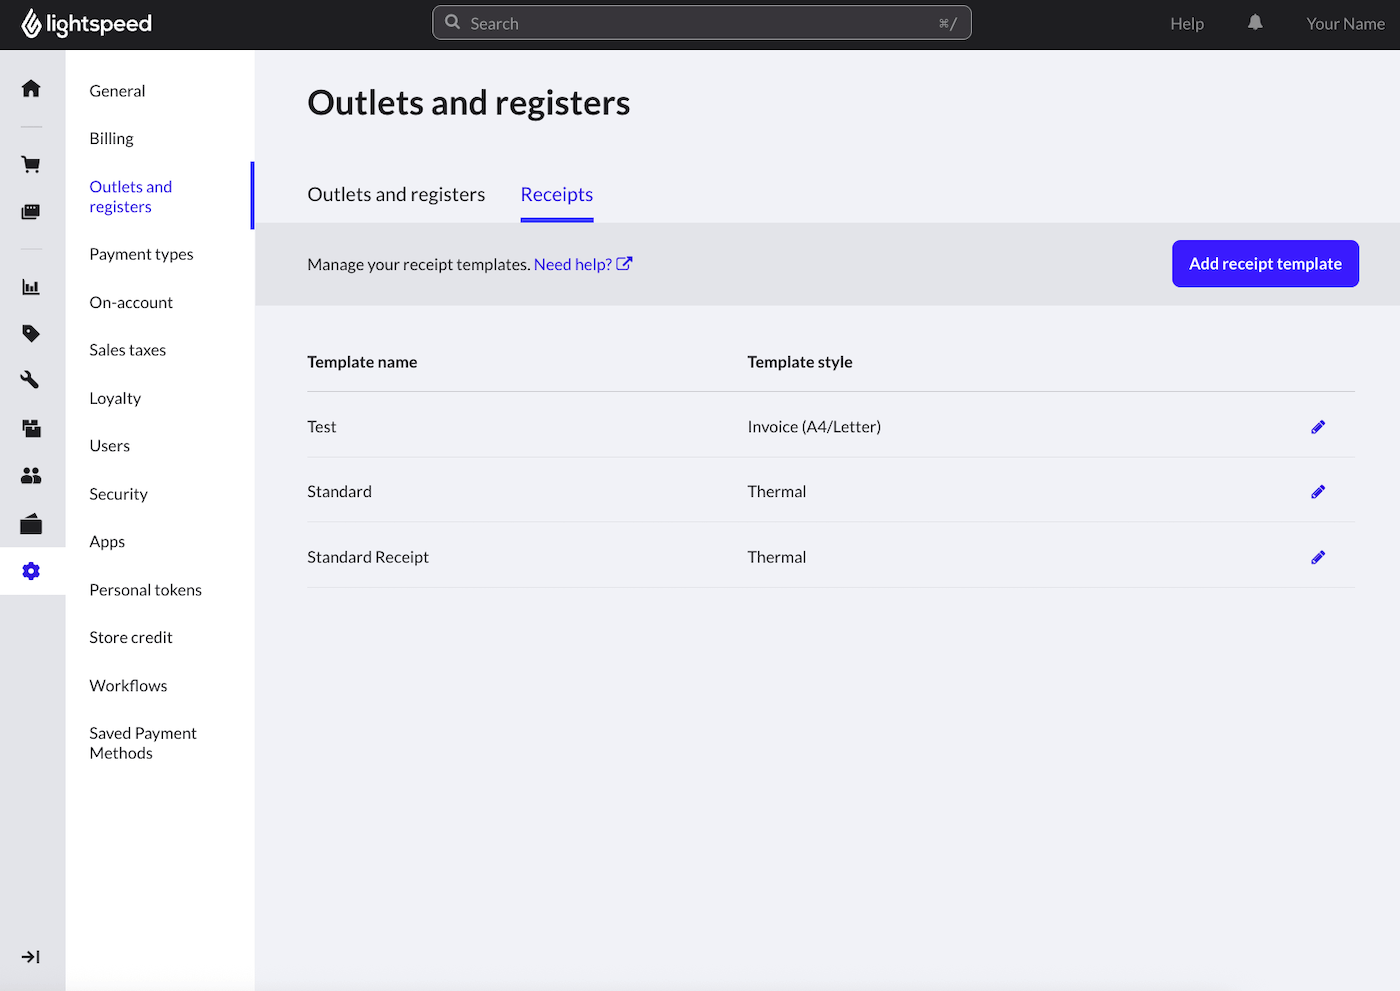Open Your Name account menu
The width and height of the screenshot is (1400, 991).
tap(1345, 24)
